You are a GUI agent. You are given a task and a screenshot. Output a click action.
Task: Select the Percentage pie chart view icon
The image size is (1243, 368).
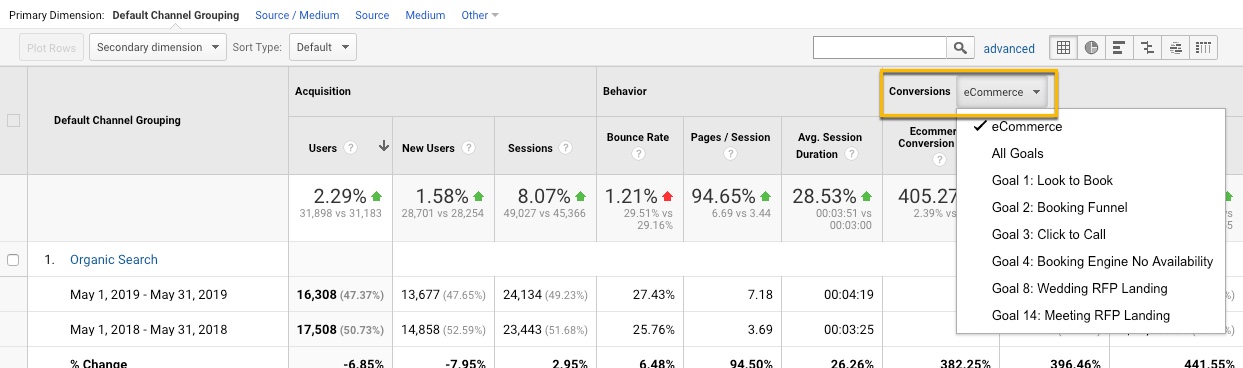(x=1091, y=47)
